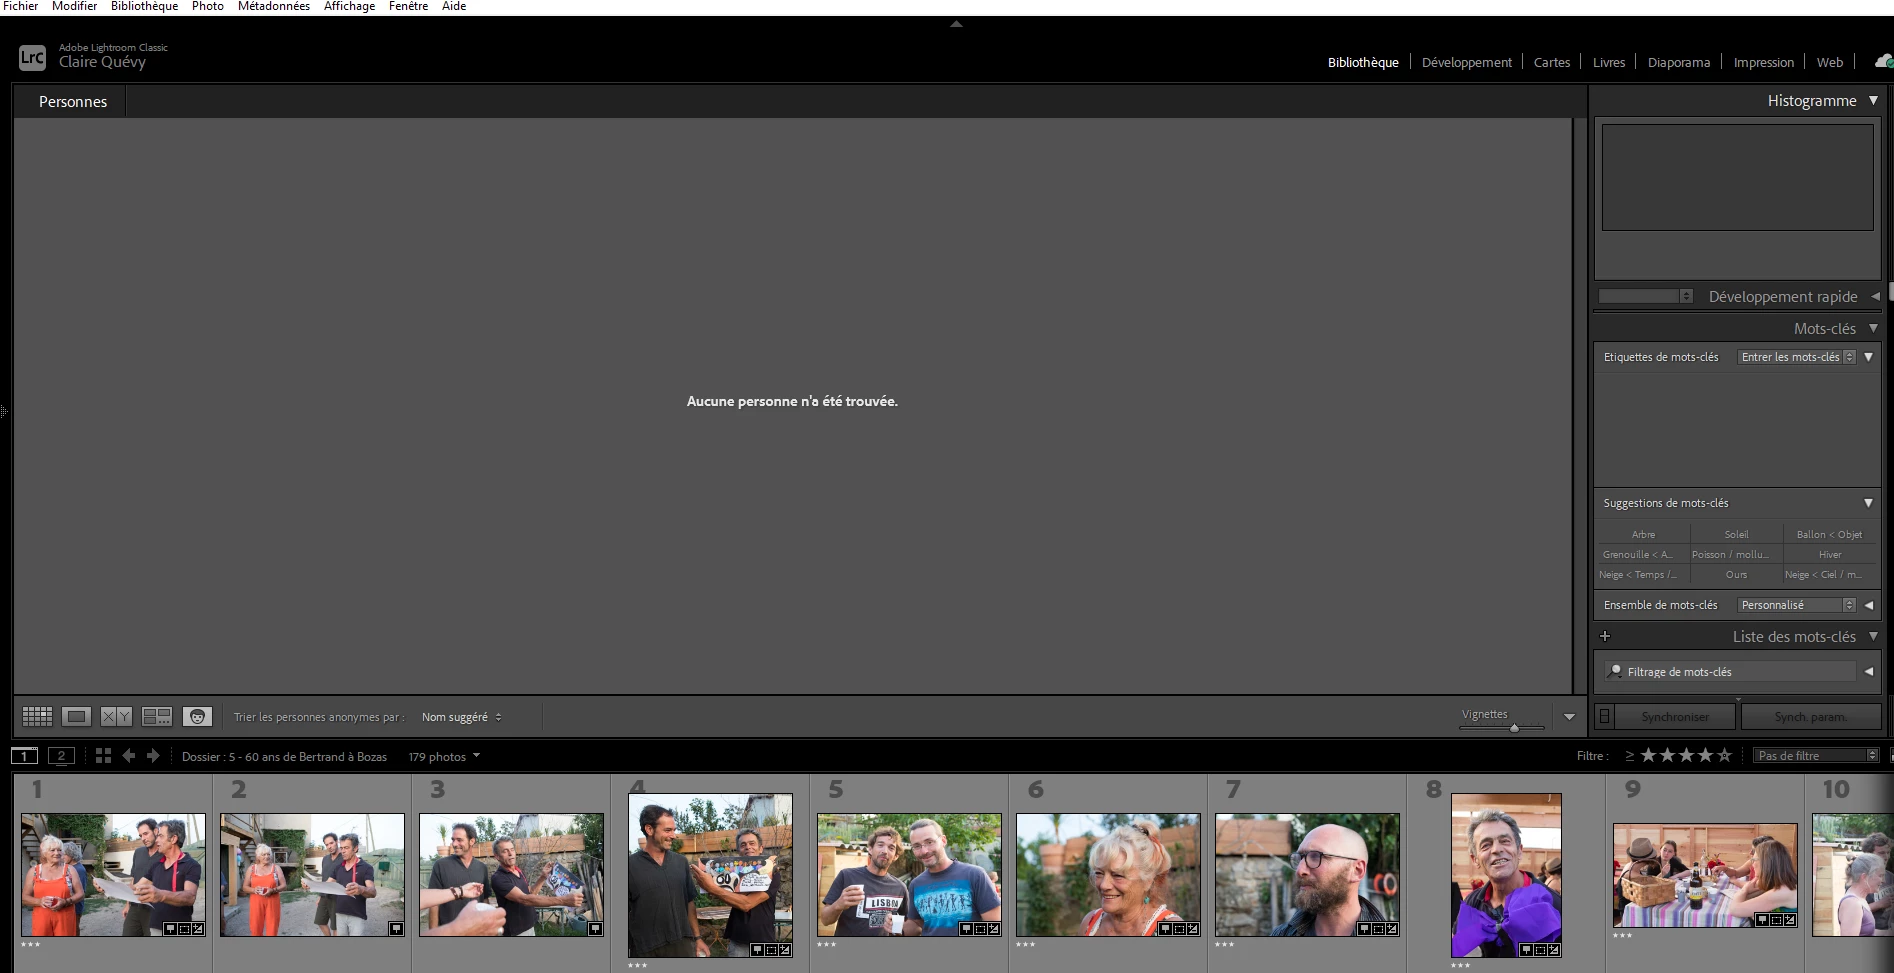1894x973 pixels.
Task: Click the Lrc application logo
Action: point(32,58)
